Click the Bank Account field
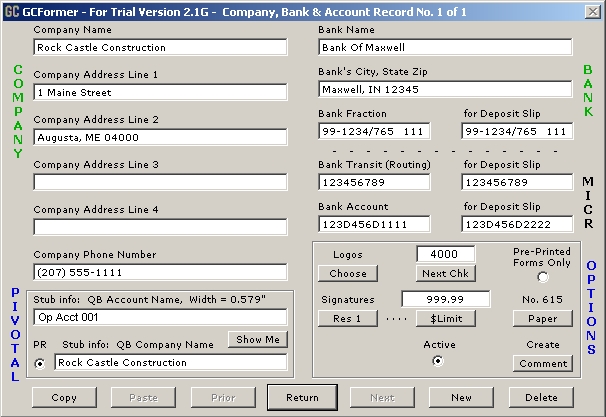 pyautogui.click(x=374, y=224)
